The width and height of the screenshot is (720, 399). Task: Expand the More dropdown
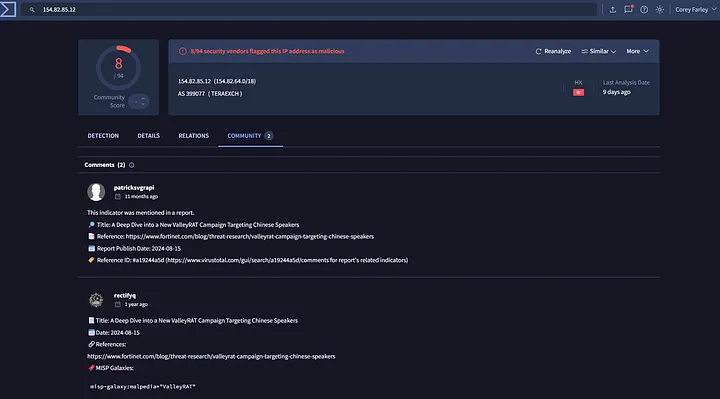pos(638,51)
